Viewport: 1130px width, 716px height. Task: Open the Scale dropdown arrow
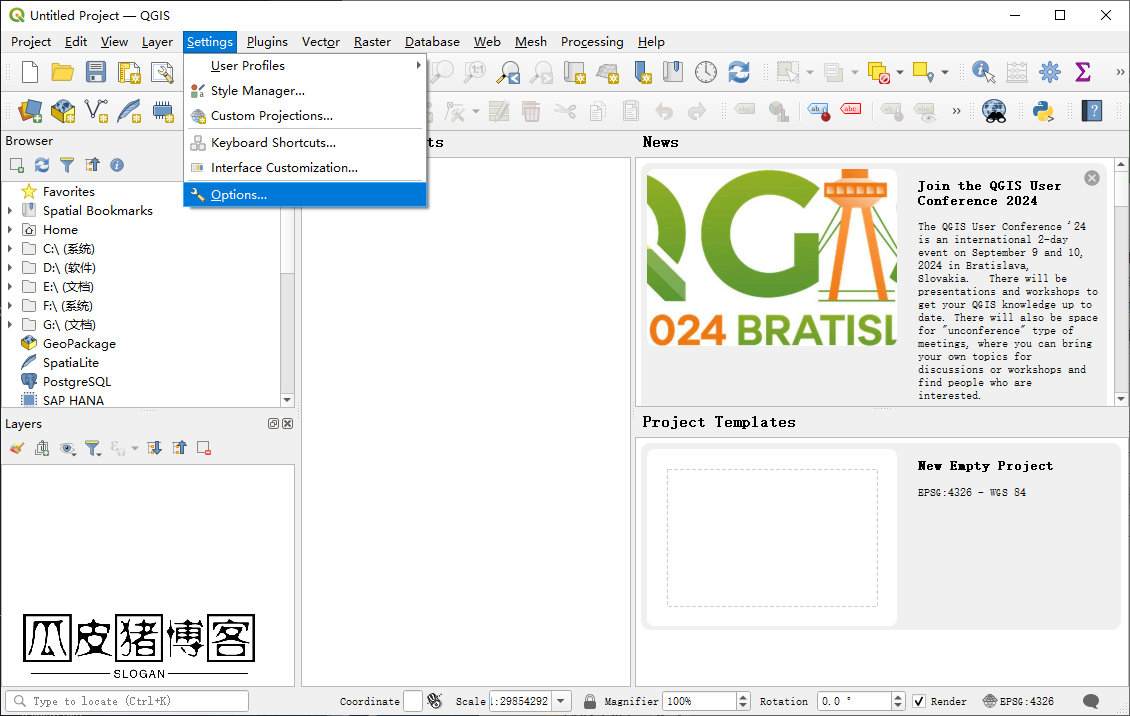pyautogui.click(x=561, y=701)
